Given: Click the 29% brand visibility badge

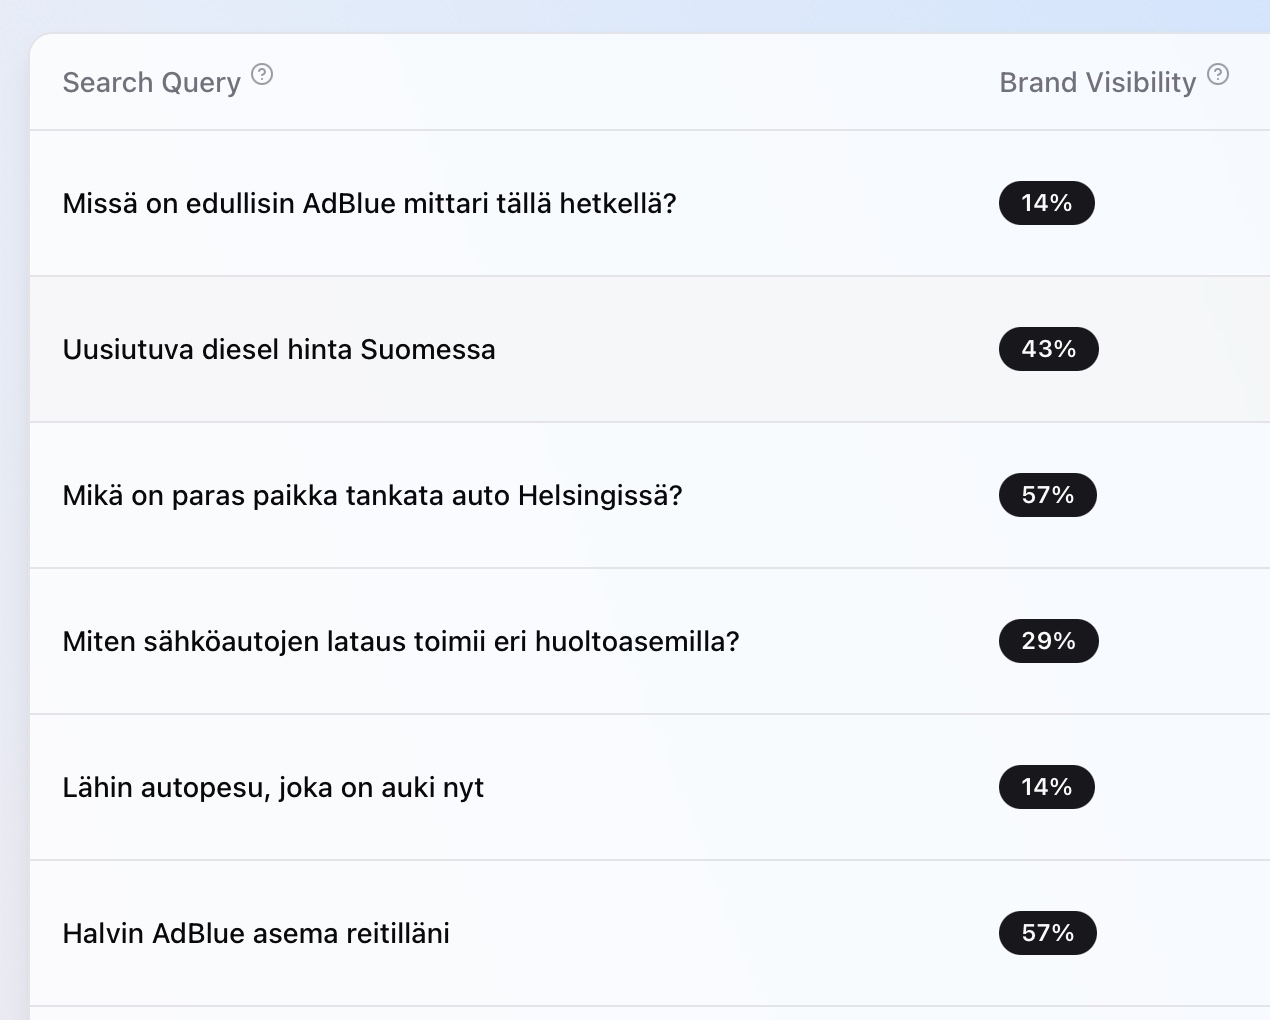Looking at the screenshot, I should point(1048,642).
